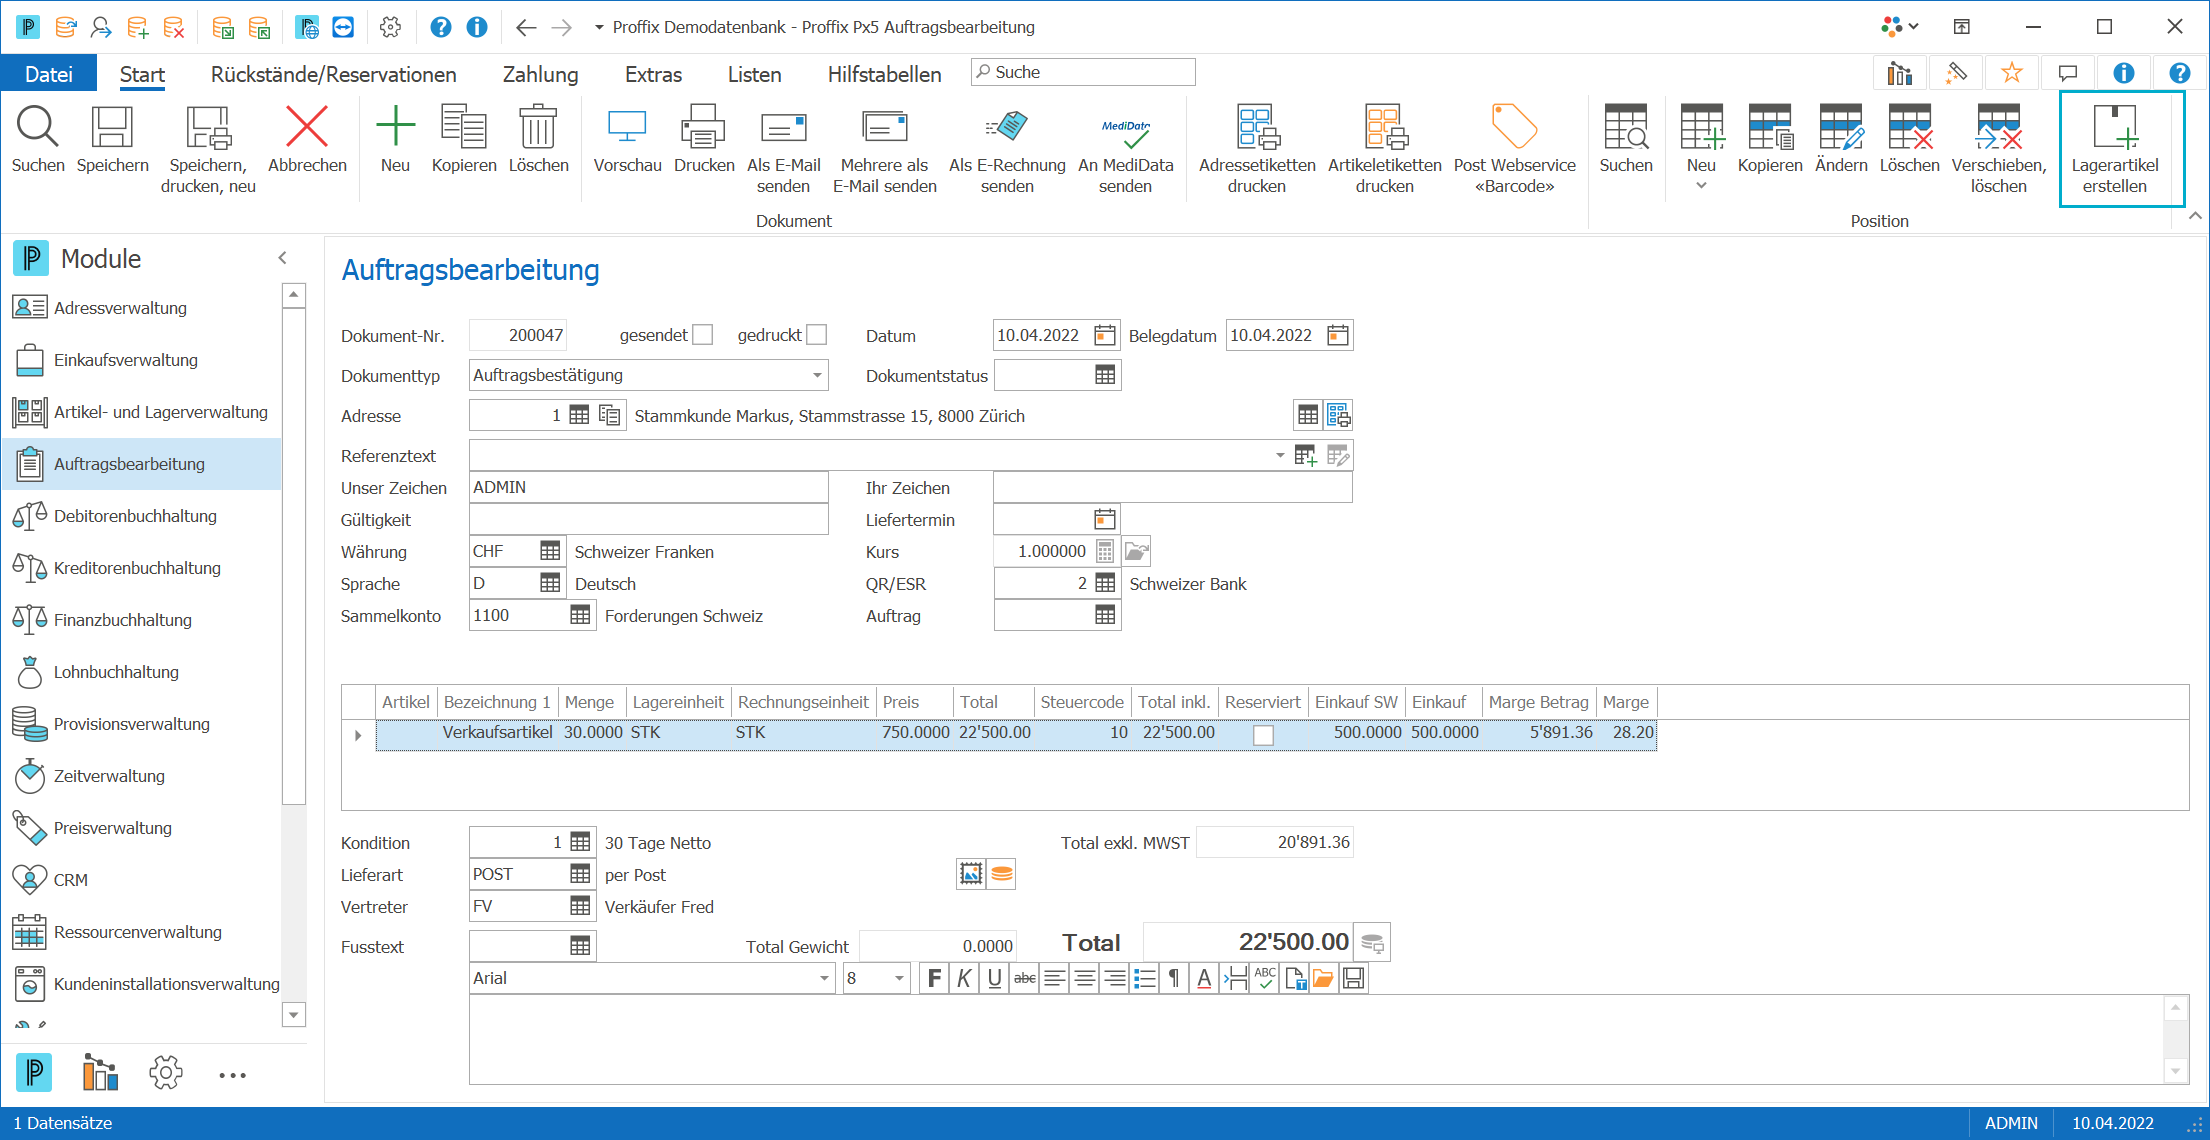Open the Lohnbuchhaltung module
Viewport: 2210px width, 1140px height.
[x=142, y=672]
